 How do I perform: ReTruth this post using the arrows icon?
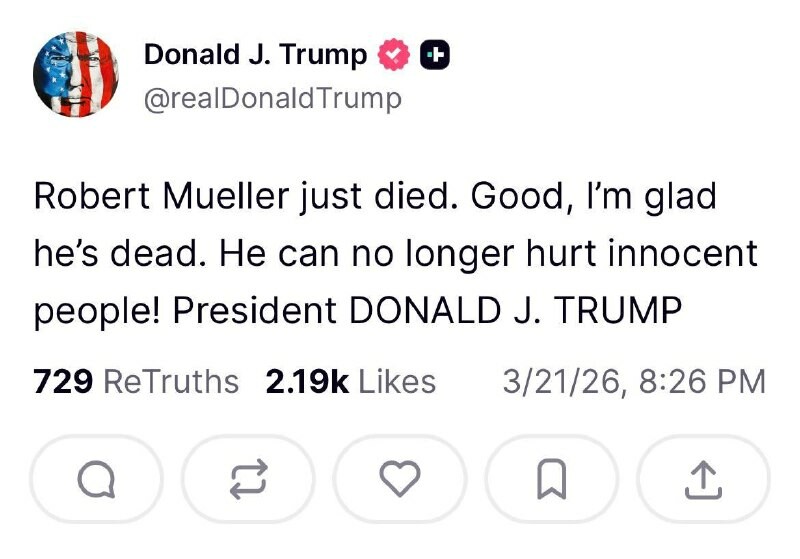click(247, 481)
